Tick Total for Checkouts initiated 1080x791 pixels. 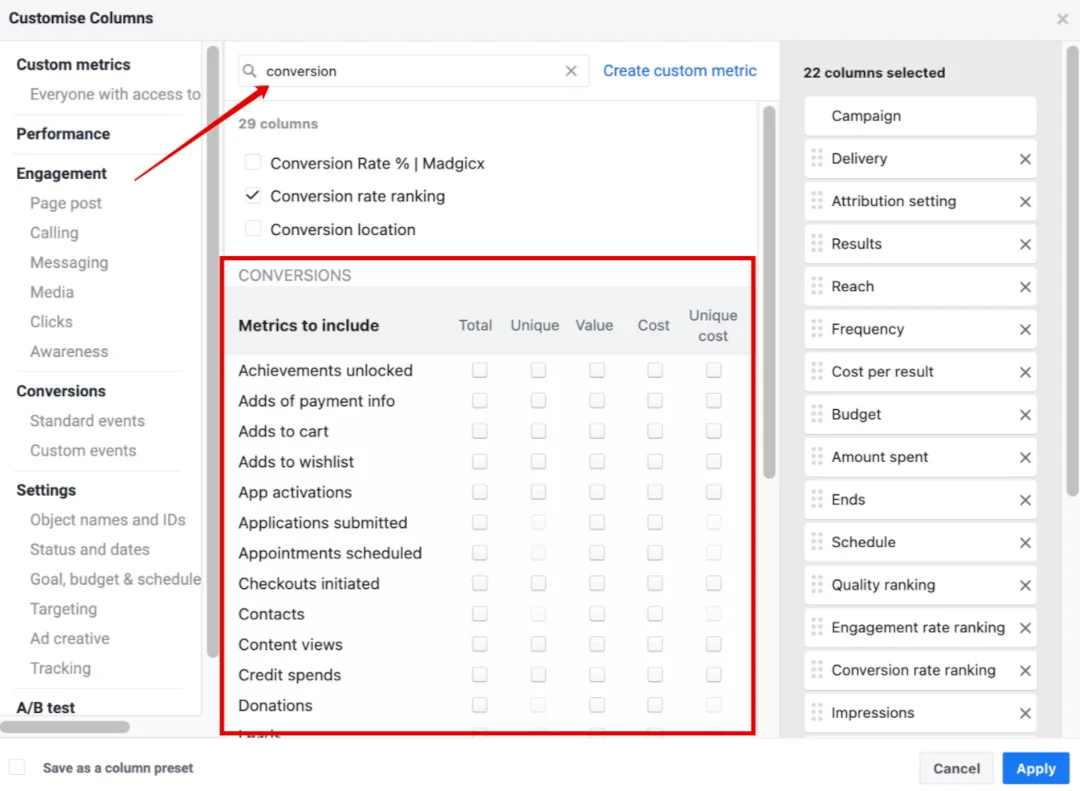(479, 583)
